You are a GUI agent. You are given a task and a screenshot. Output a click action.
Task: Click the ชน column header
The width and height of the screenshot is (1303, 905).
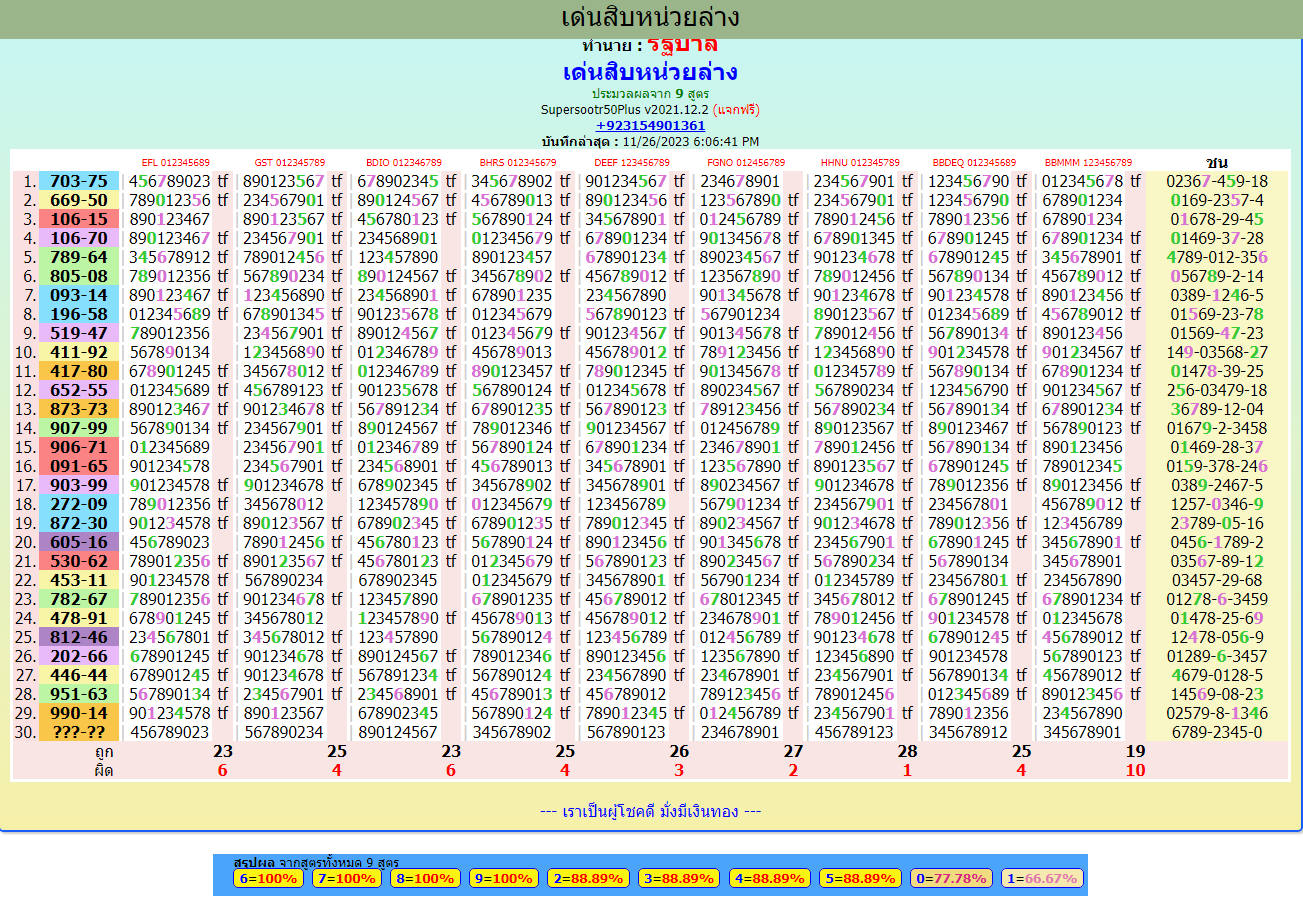click(1217, 162)
